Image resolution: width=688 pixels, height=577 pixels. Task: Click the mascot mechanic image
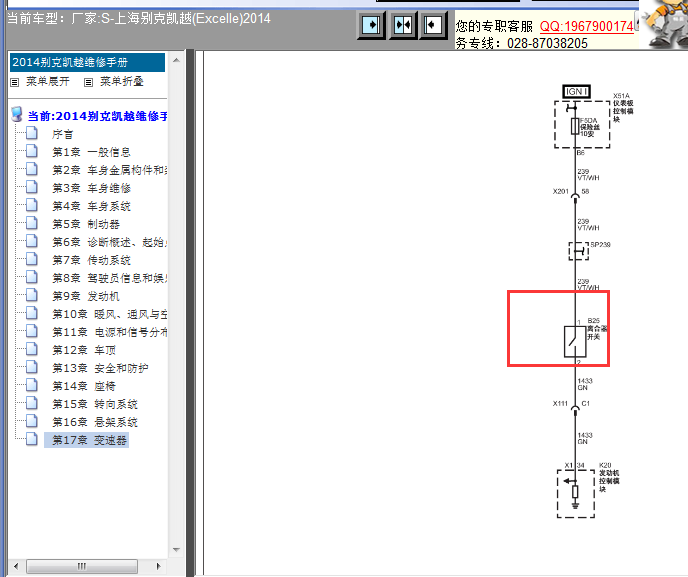[x=664, y=24]
